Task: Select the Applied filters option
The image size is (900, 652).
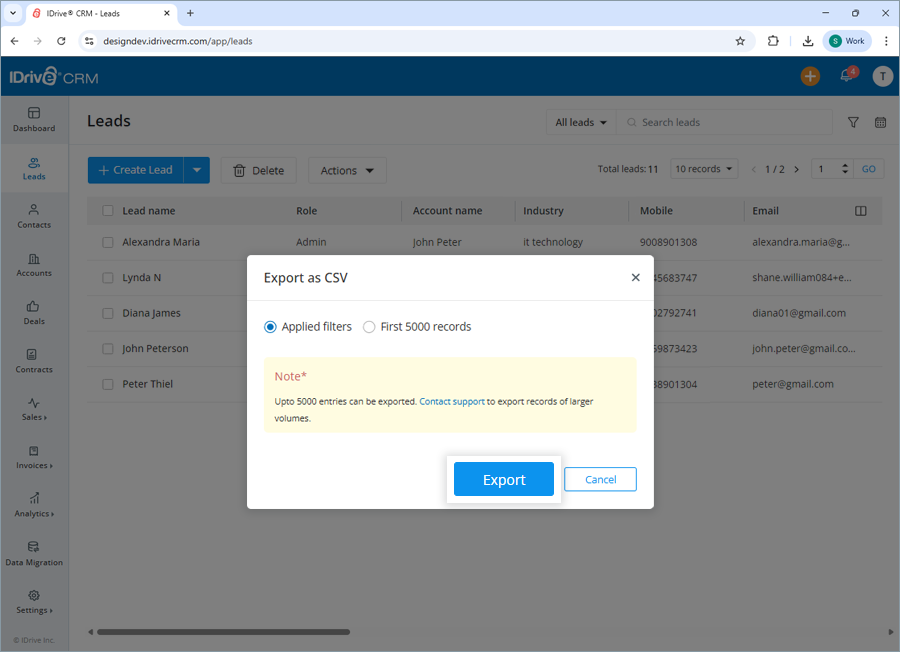Action: click(269, 326)
